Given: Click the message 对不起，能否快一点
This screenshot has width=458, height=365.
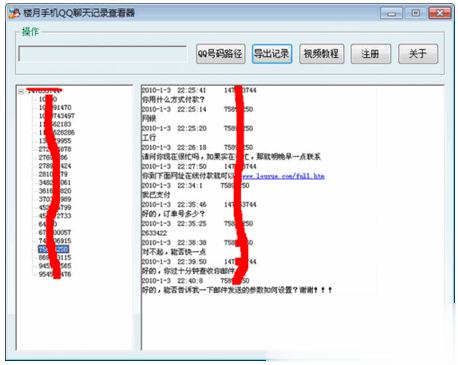Looking at the screenshot, I should click(x=174, y=252).
